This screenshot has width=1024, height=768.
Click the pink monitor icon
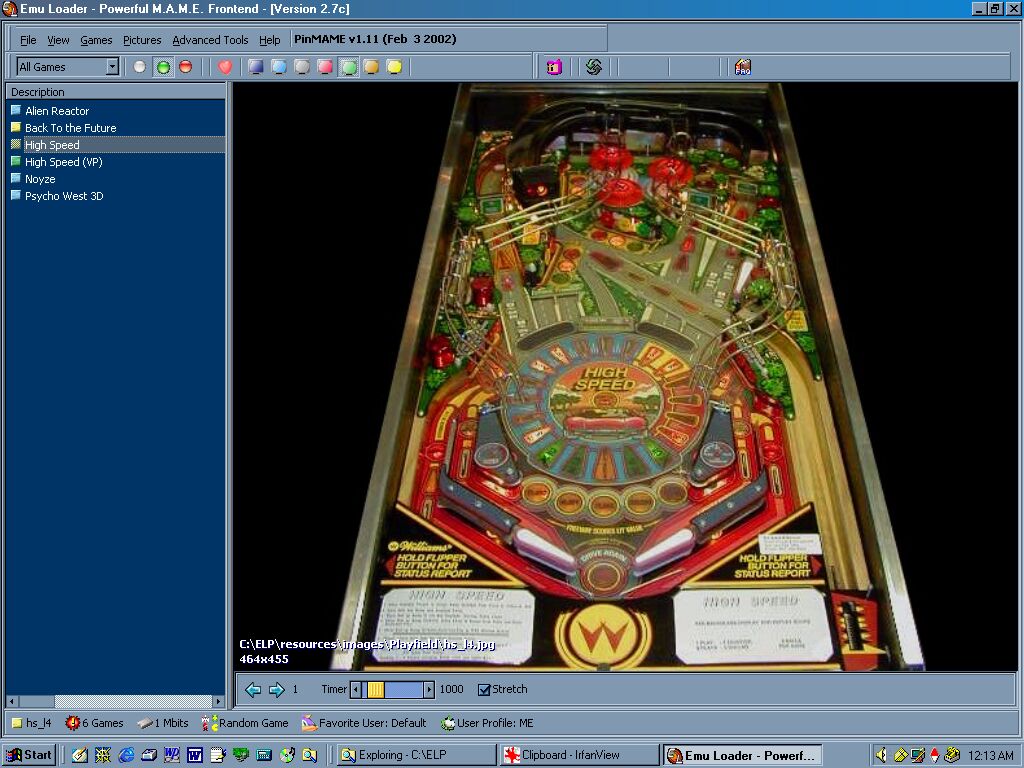pos(325,67)
